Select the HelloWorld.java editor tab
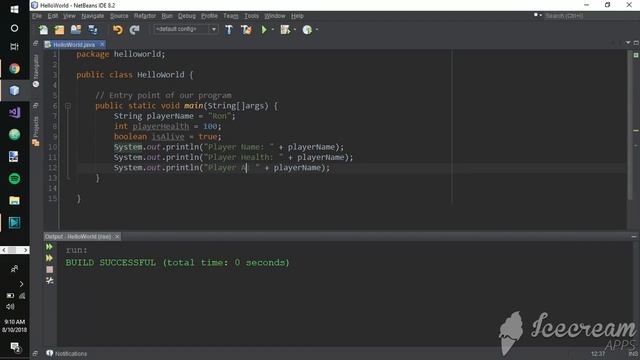The image size is (640, 360). (74, 44)
